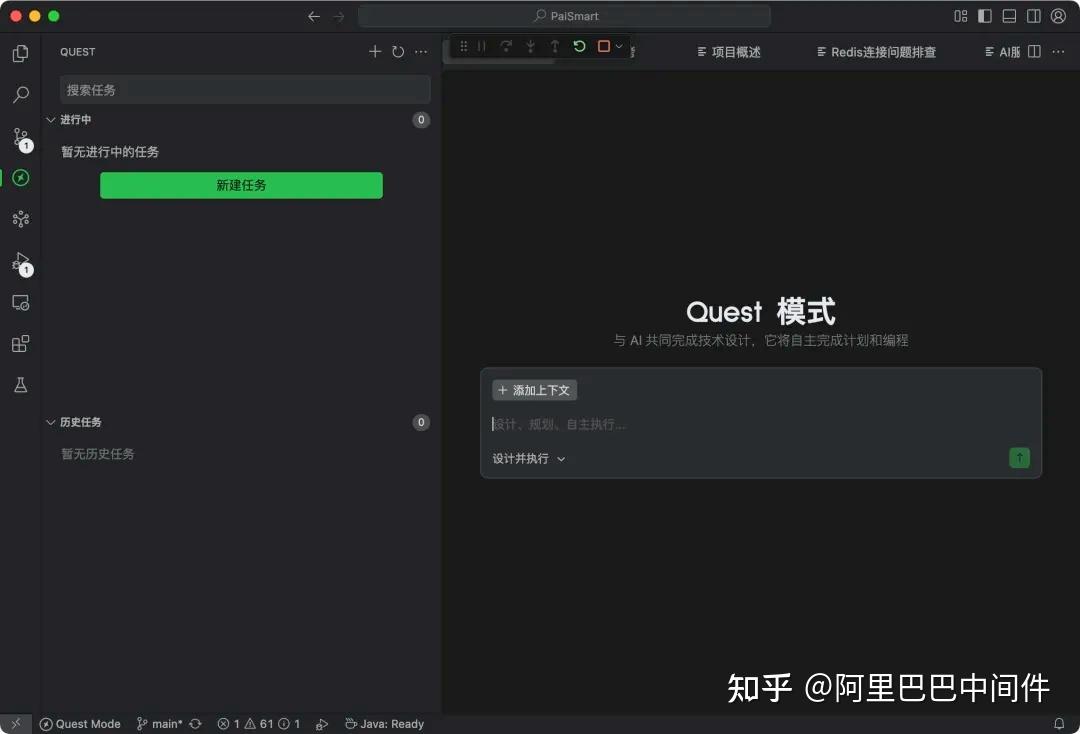Collapse the 进行中 task section
1080x734 pixels.
point(51,119)
